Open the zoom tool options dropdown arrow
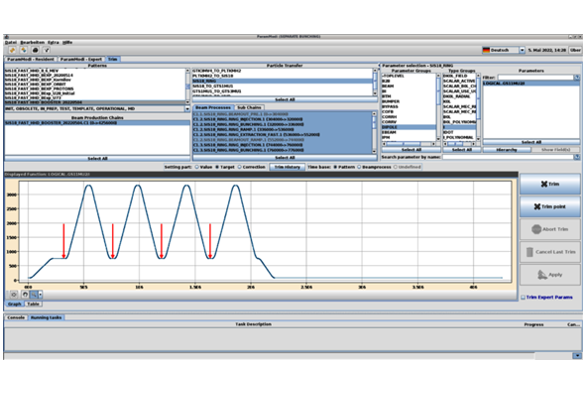585x394 pixels. point(40,294)
